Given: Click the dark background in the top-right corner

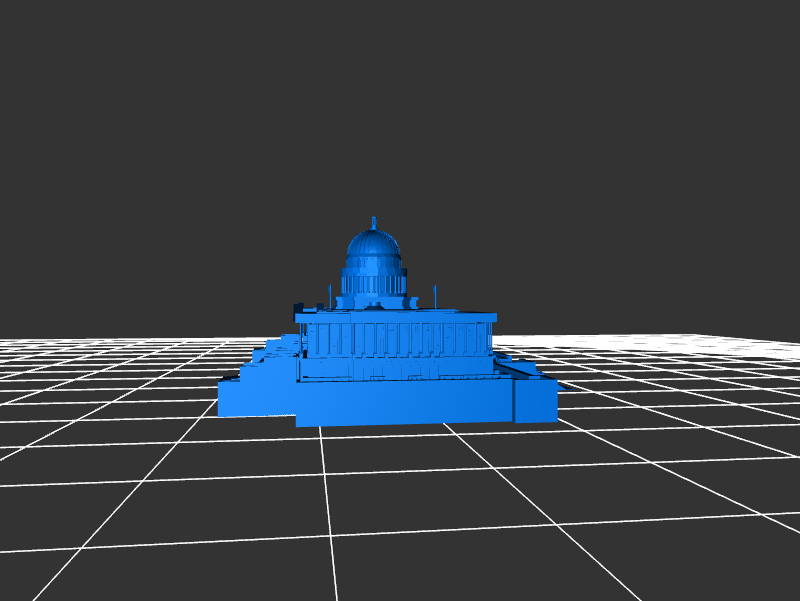Looking at the screenshot, I should pyautogui.click(x=760, y=40).
